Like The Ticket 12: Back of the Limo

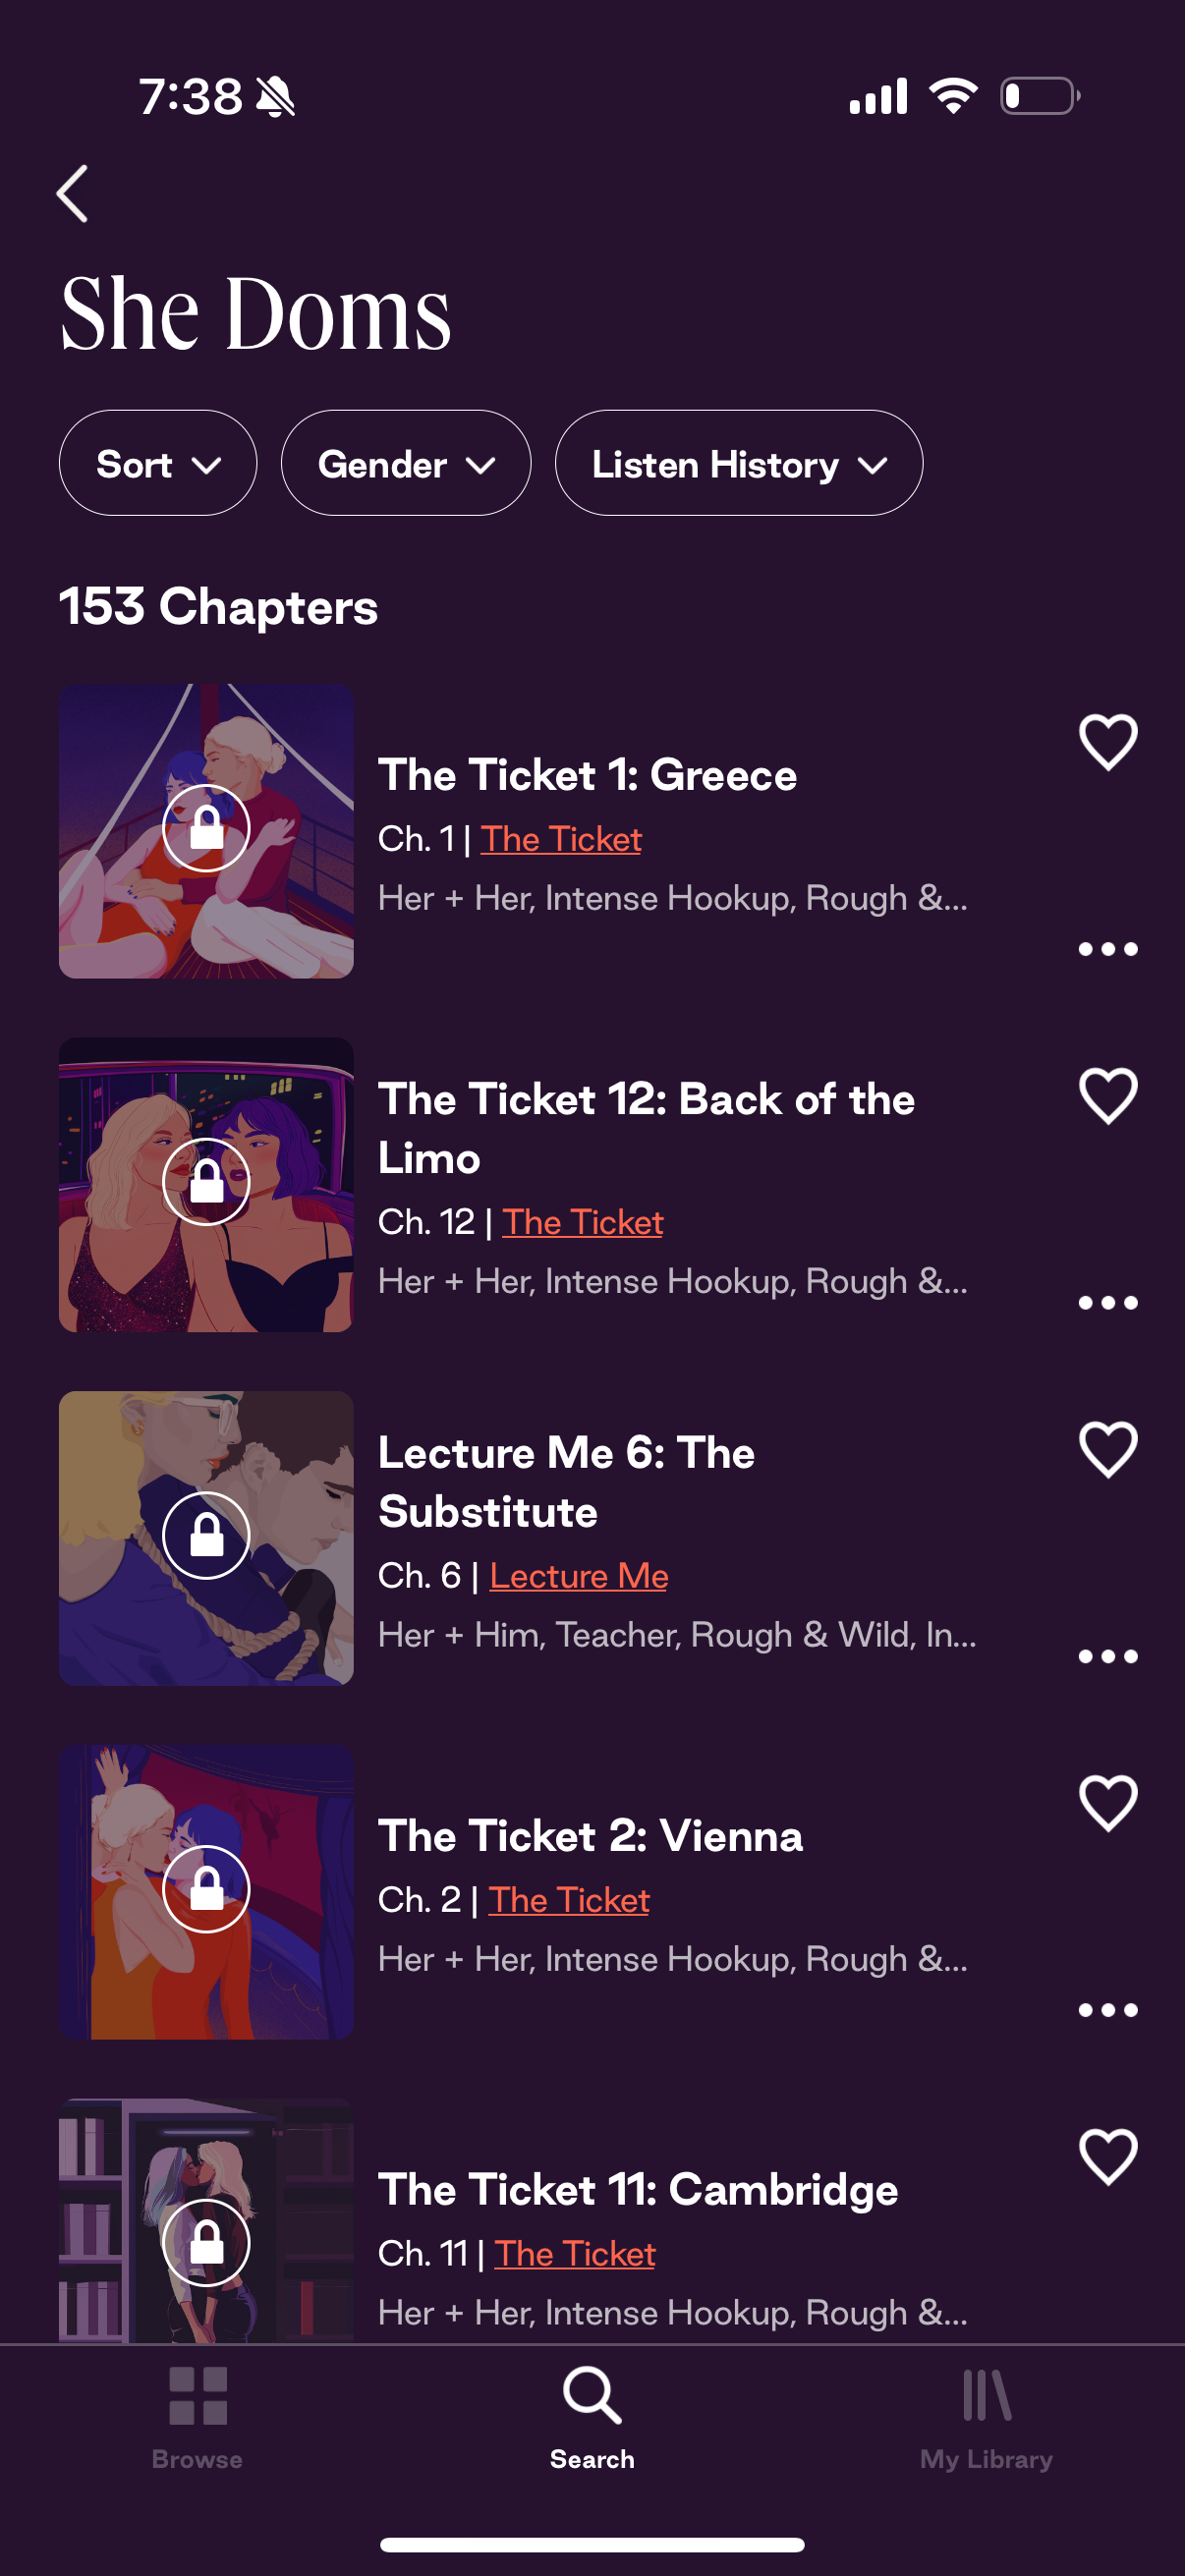click(x=1108, y=1096)
